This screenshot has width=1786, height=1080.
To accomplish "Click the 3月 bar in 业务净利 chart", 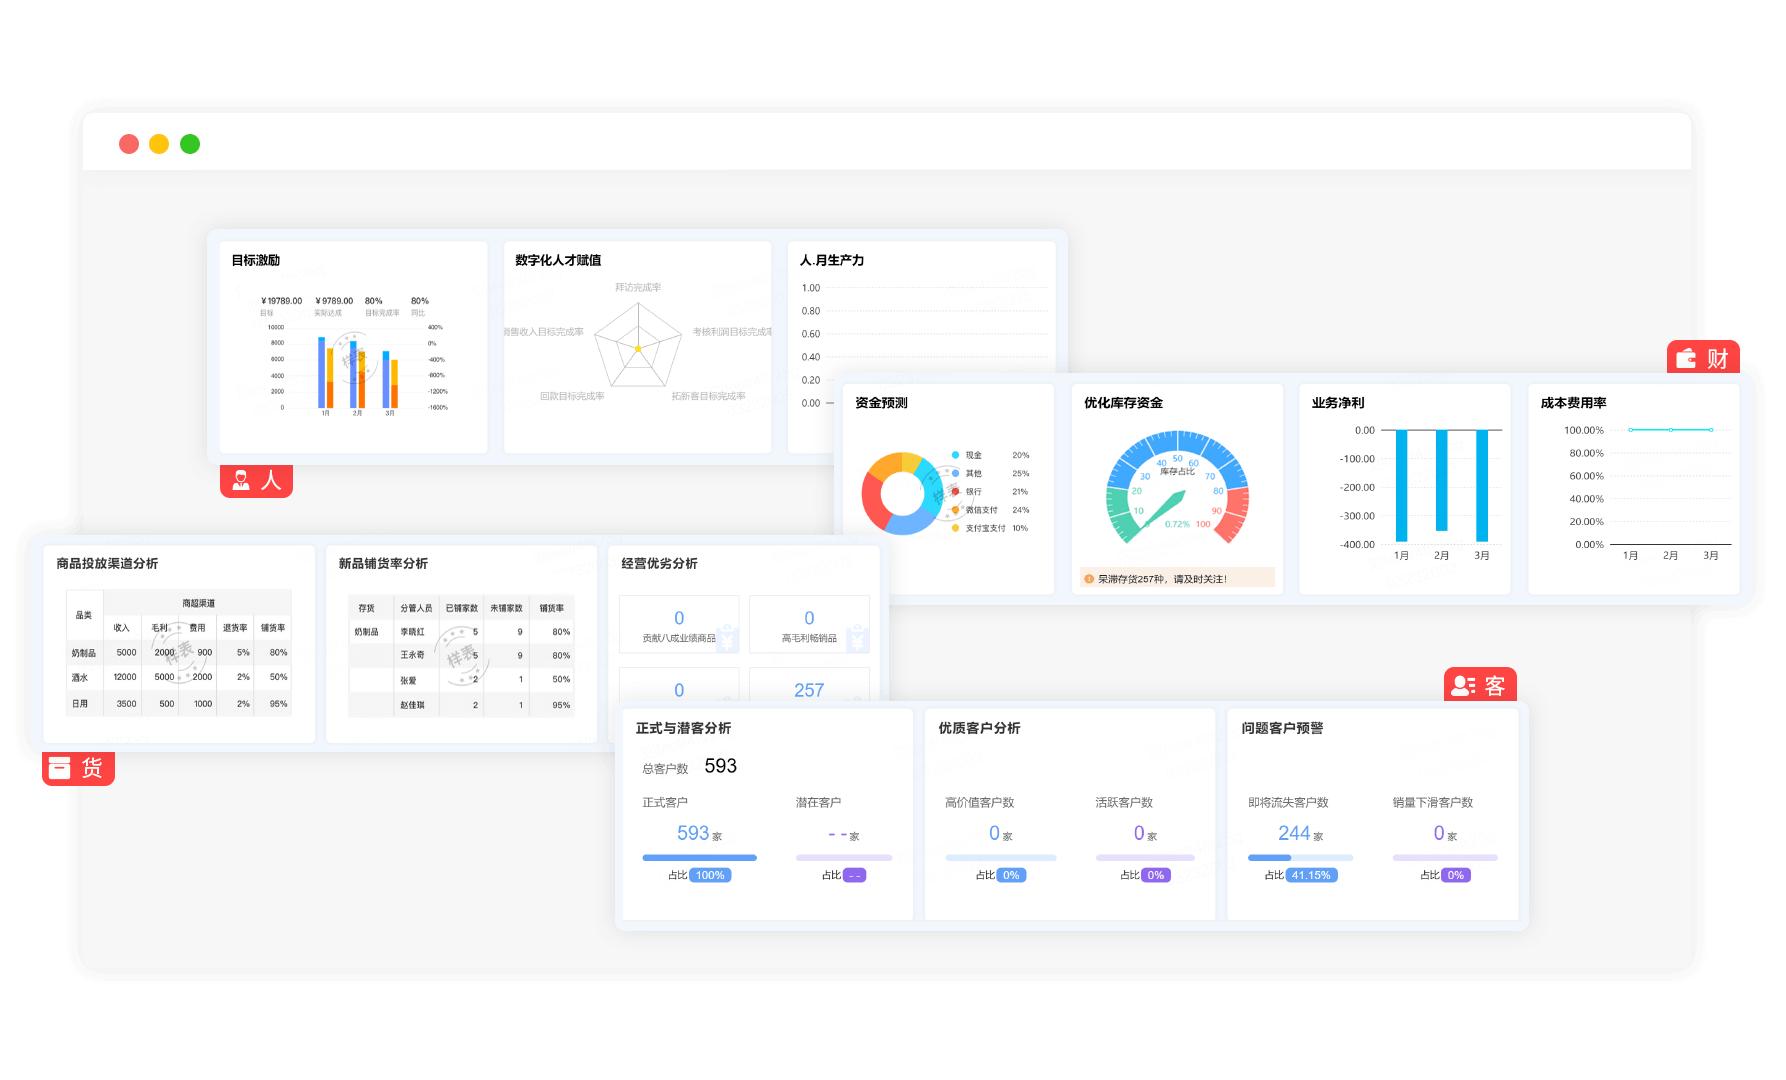I will 1482,485.
